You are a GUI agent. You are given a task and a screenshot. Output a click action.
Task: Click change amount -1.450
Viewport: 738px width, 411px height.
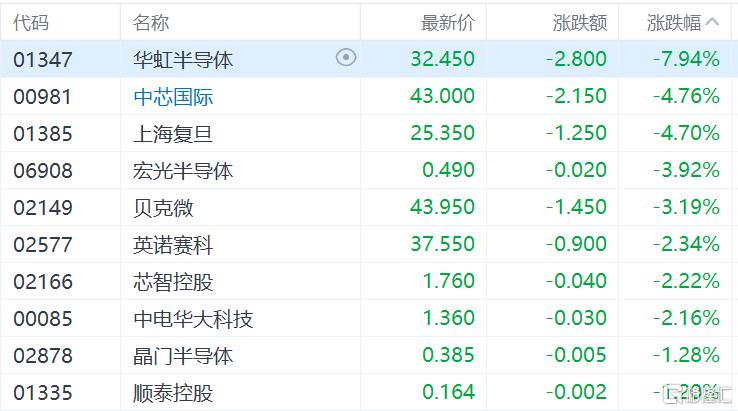click(576, 207)
